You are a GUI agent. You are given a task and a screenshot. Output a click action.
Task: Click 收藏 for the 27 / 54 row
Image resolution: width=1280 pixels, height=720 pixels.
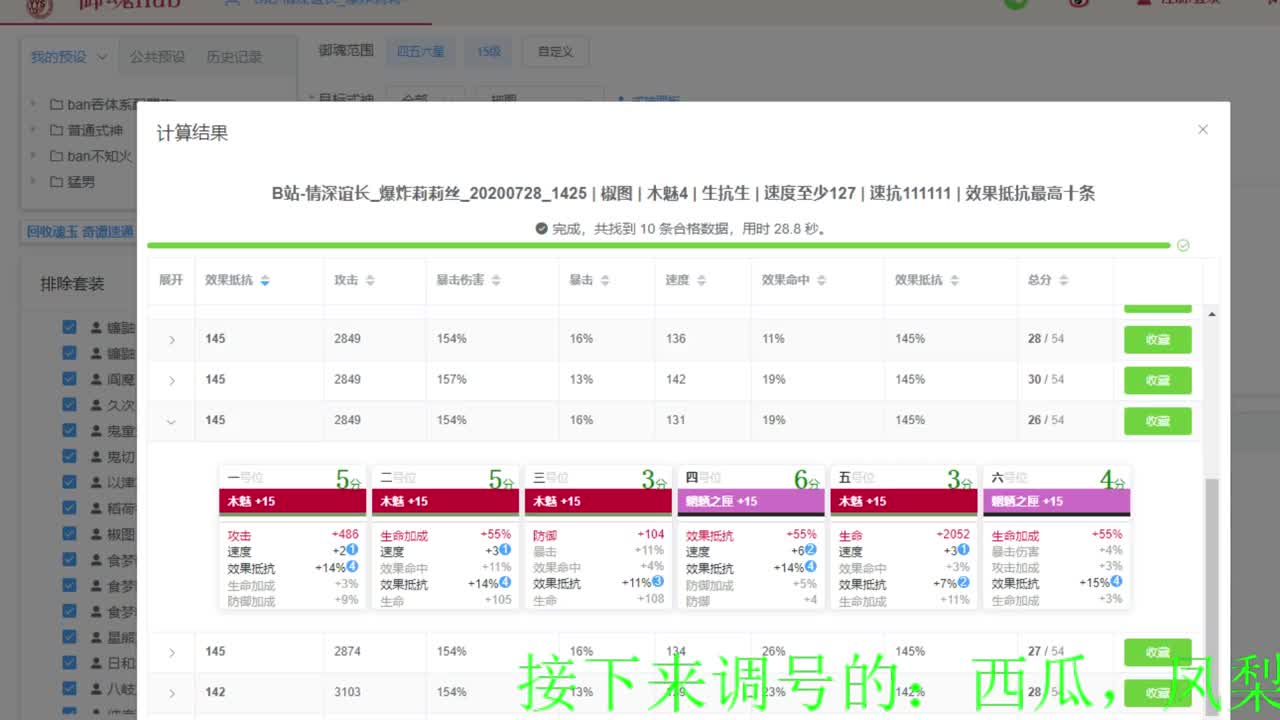pyautogui.click(x=1157, y=652)
